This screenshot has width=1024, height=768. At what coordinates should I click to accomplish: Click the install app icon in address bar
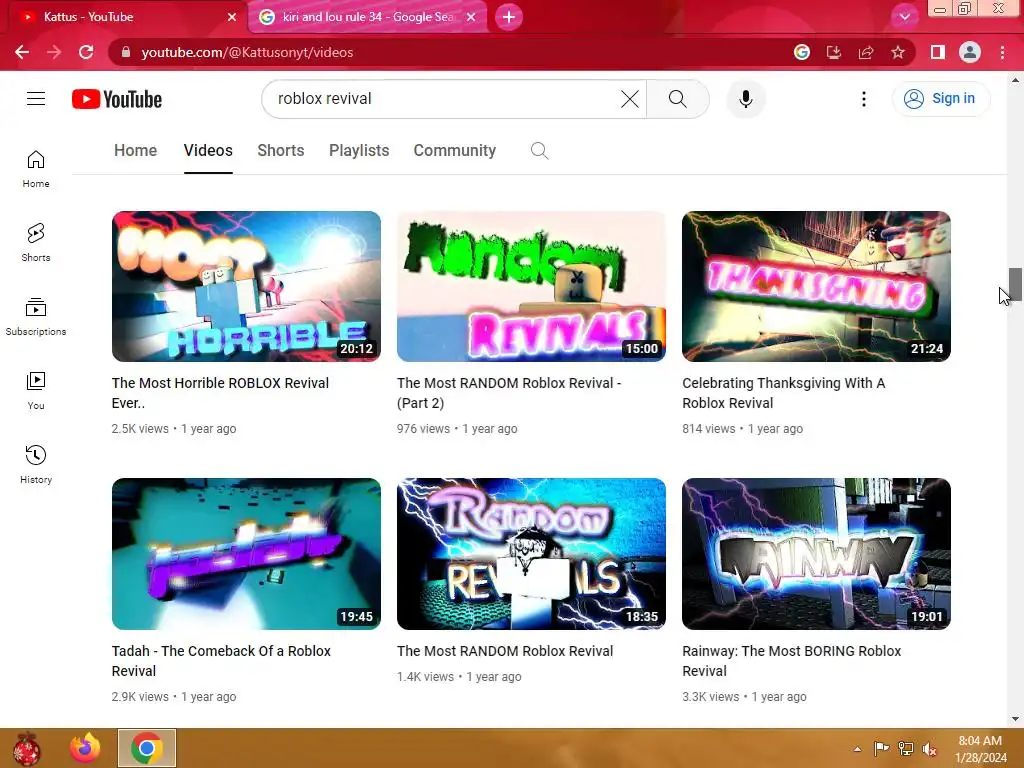(x=834, y=52)
